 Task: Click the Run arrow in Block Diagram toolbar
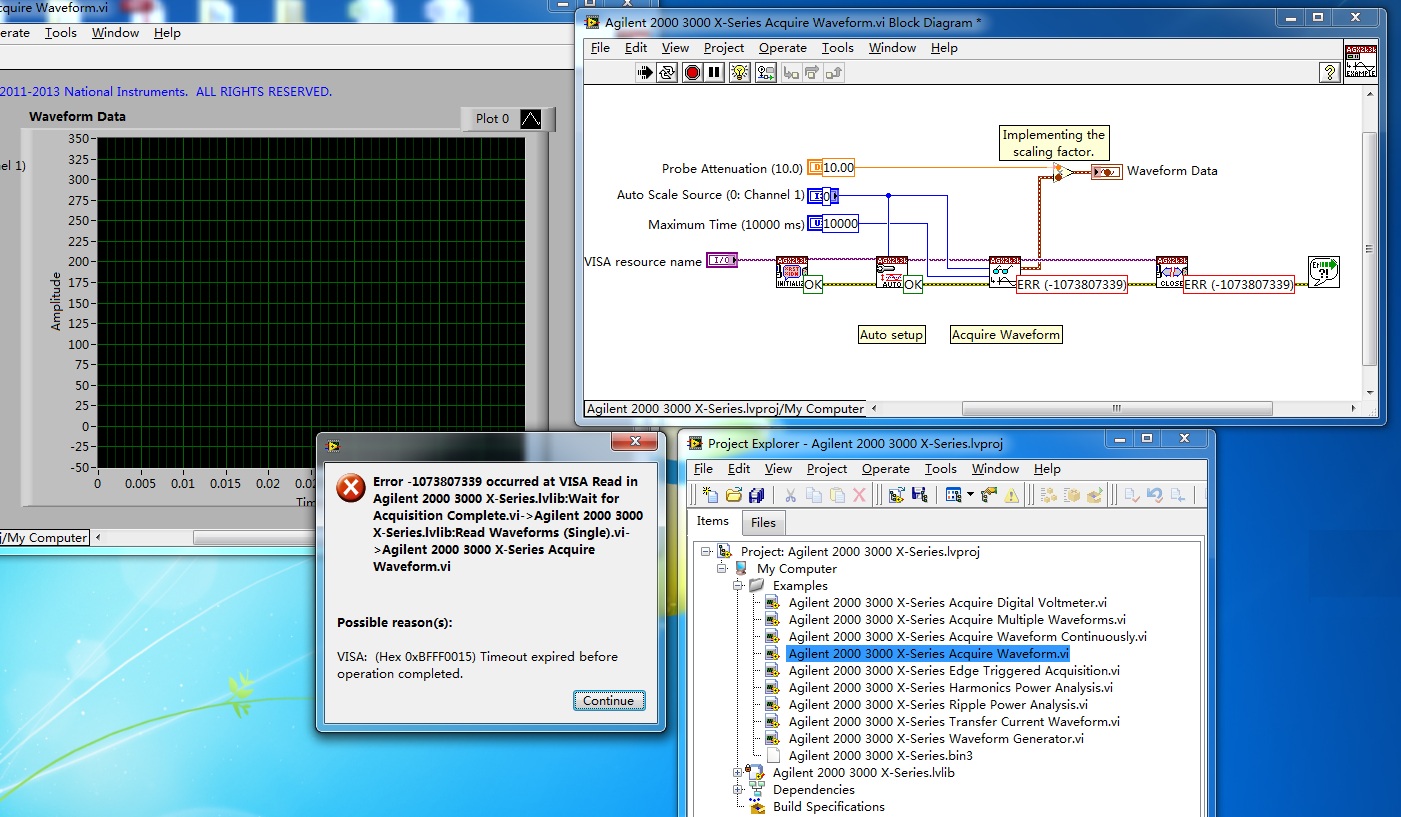pos(646,72)
